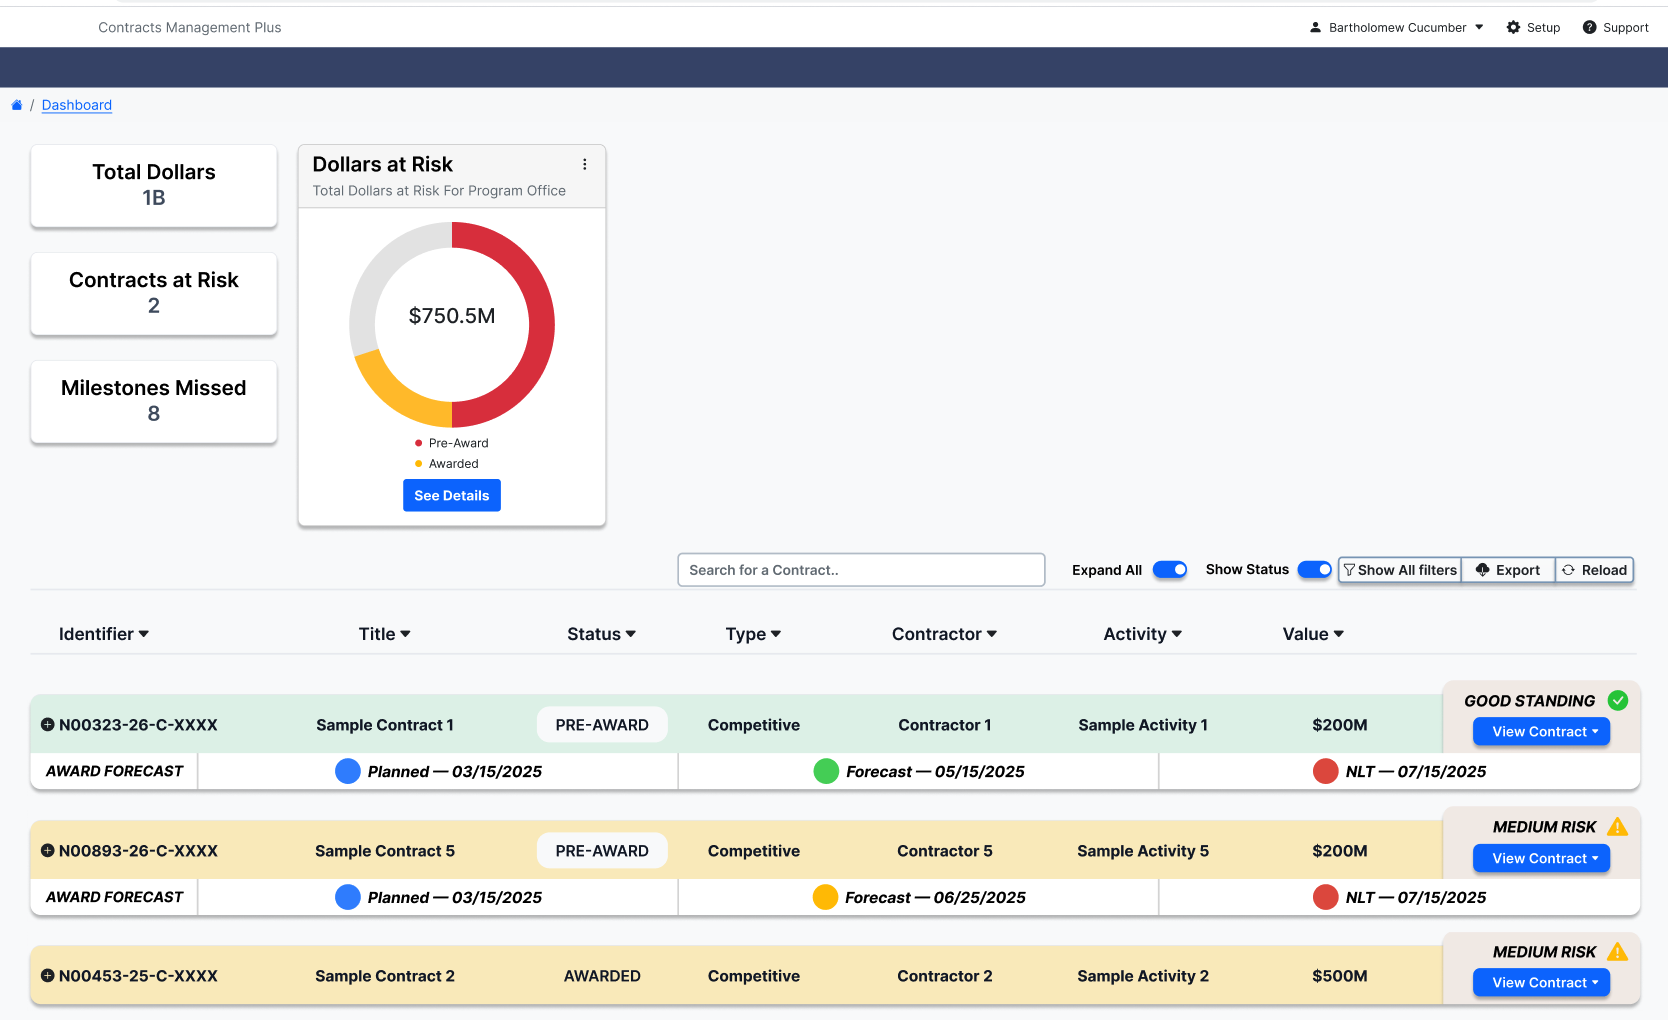Toggle the Show Status switch

click(x=1314, y=570)
